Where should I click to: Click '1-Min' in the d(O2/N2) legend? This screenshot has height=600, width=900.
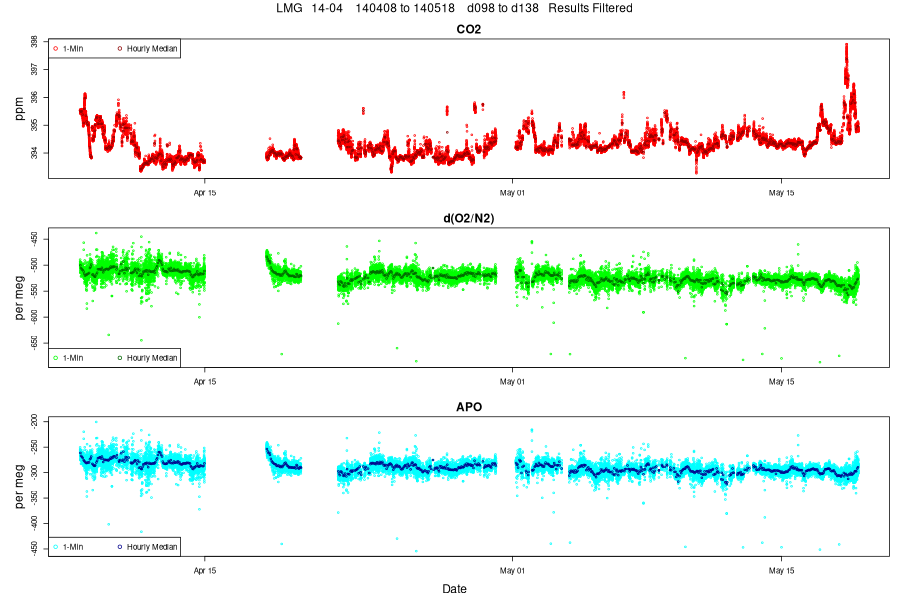tap(73, 358)
